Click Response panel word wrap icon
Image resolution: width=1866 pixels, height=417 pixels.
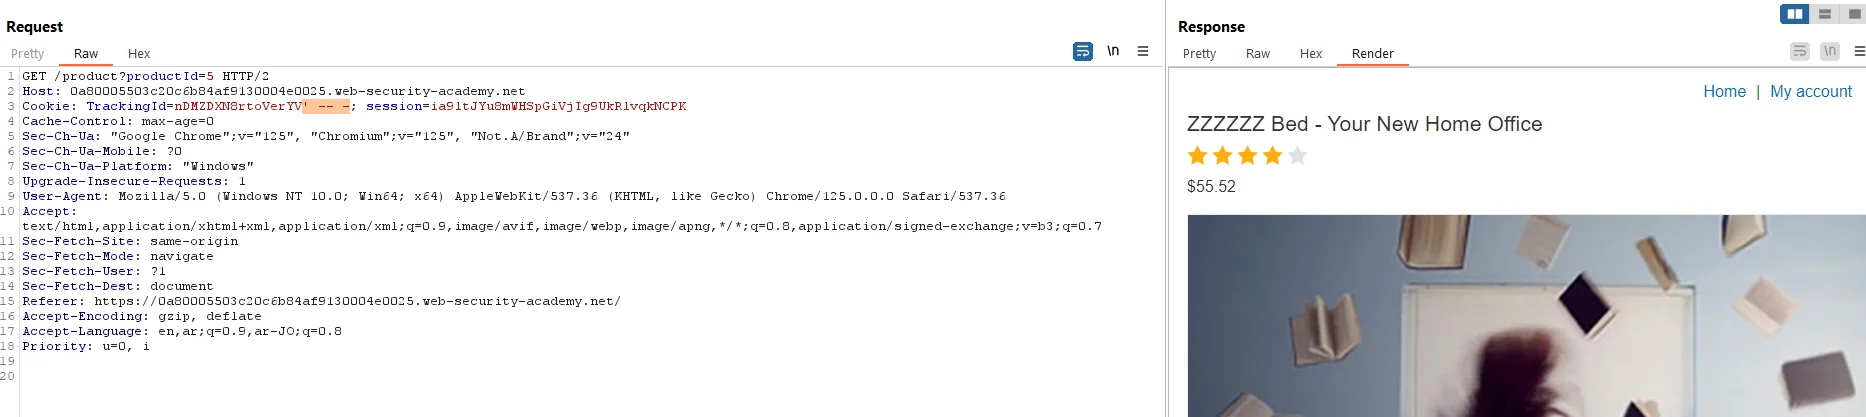(1800, 51)
